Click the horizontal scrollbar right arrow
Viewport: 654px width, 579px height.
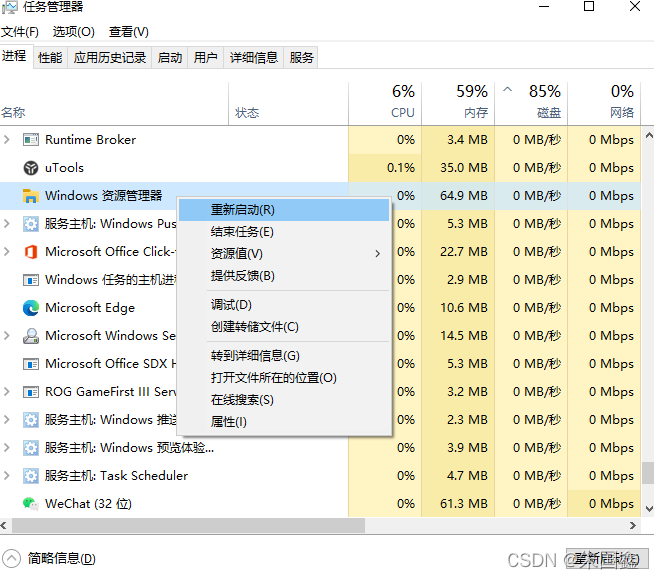633,526
